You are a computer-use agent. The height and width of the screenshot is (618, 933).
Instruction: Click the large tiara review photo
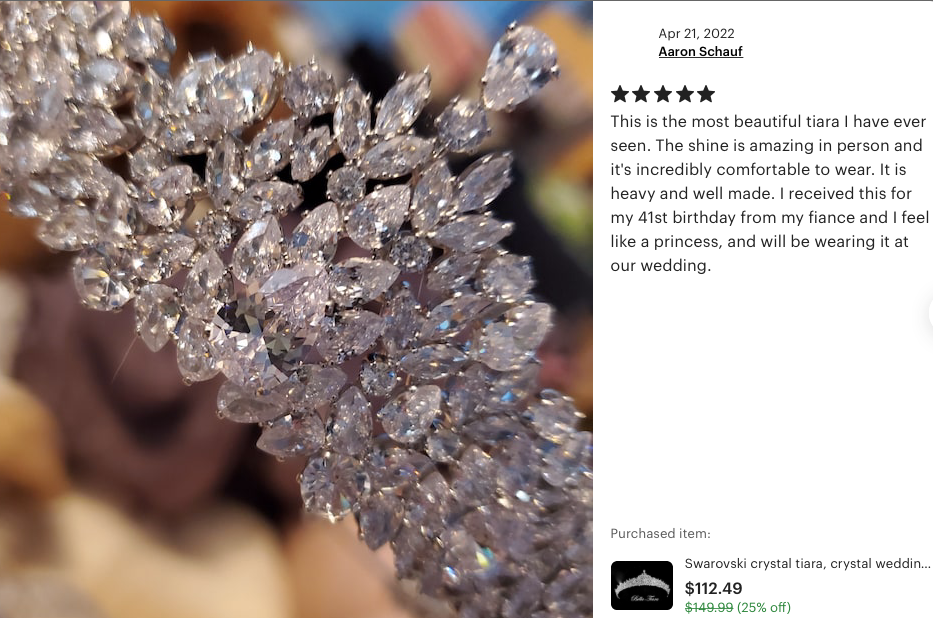296,309
